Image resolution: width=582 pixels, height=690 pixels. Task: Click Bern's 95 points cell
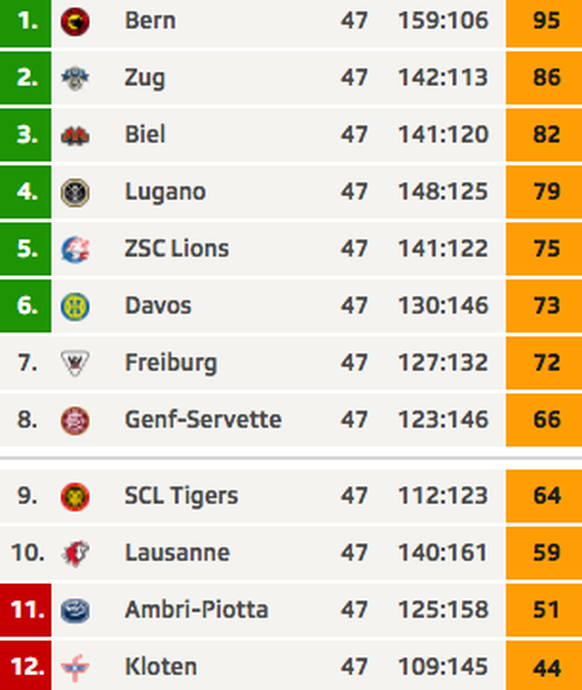click(x=544, y=21)
